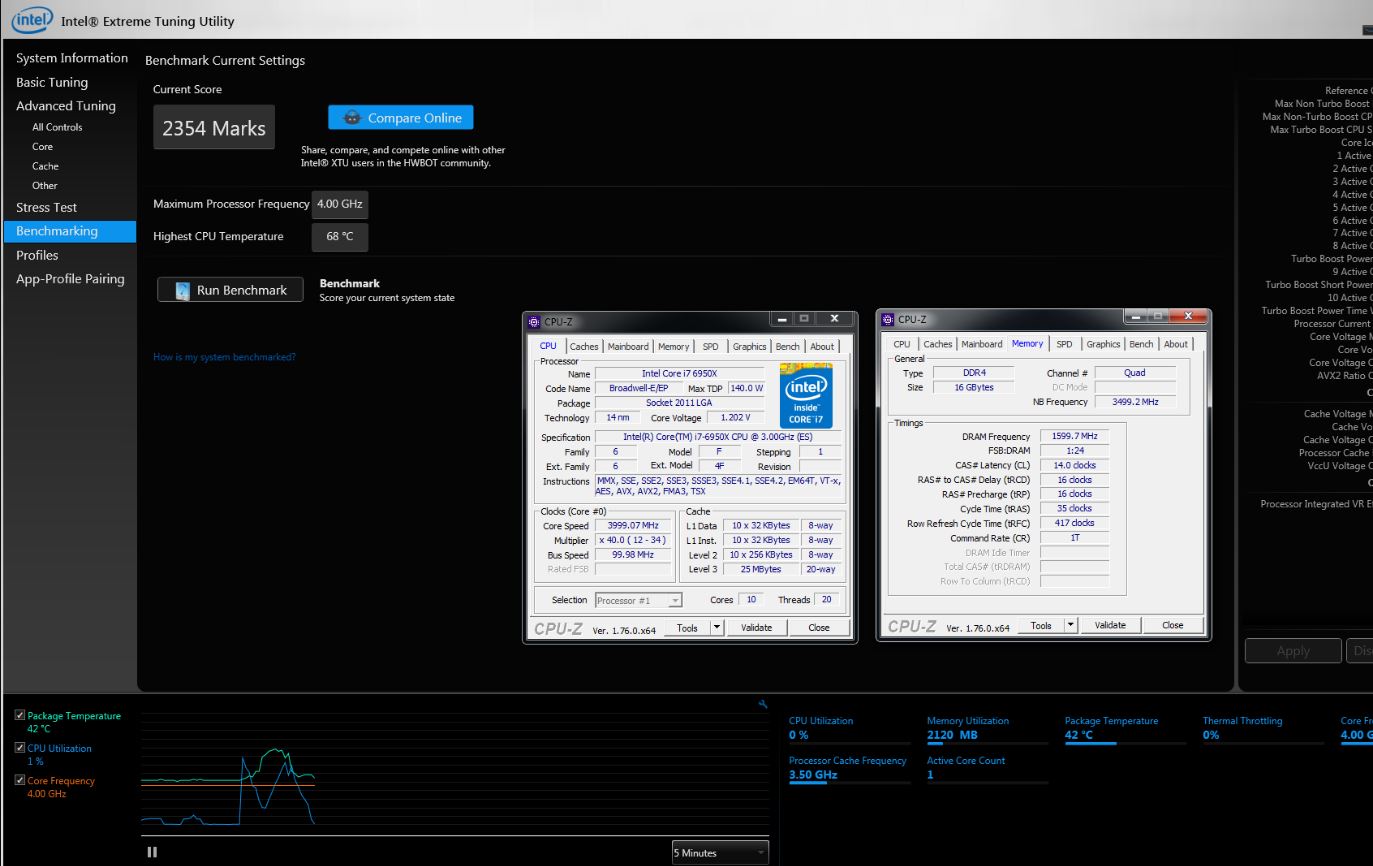Viewport: 1373px width, 866px height.
Task: Click the Intel logo in title bar
Action: pyautogui.click(x=32, y=19)
